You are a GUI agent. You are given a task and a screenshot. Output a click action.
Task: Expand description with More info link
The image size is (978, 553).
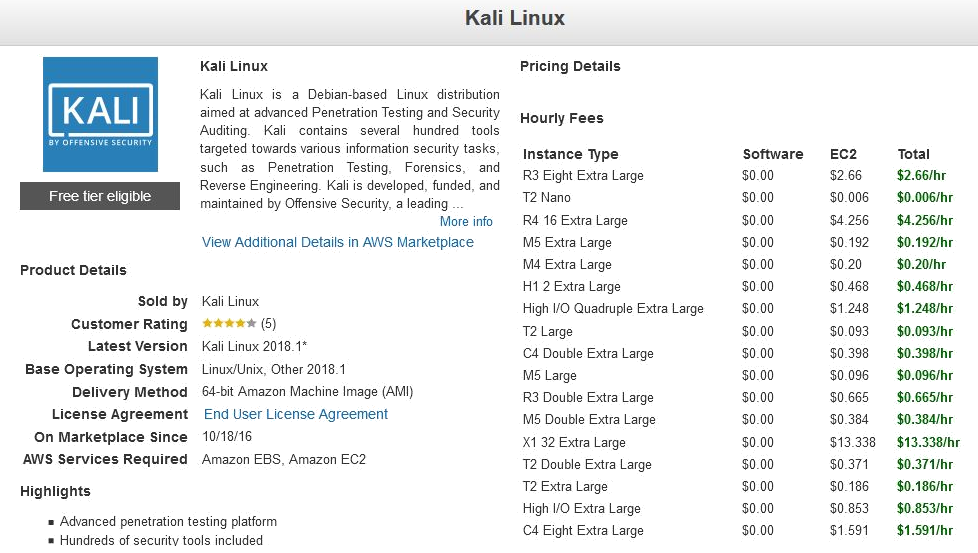pyautogui.click(x=466, y=221)
